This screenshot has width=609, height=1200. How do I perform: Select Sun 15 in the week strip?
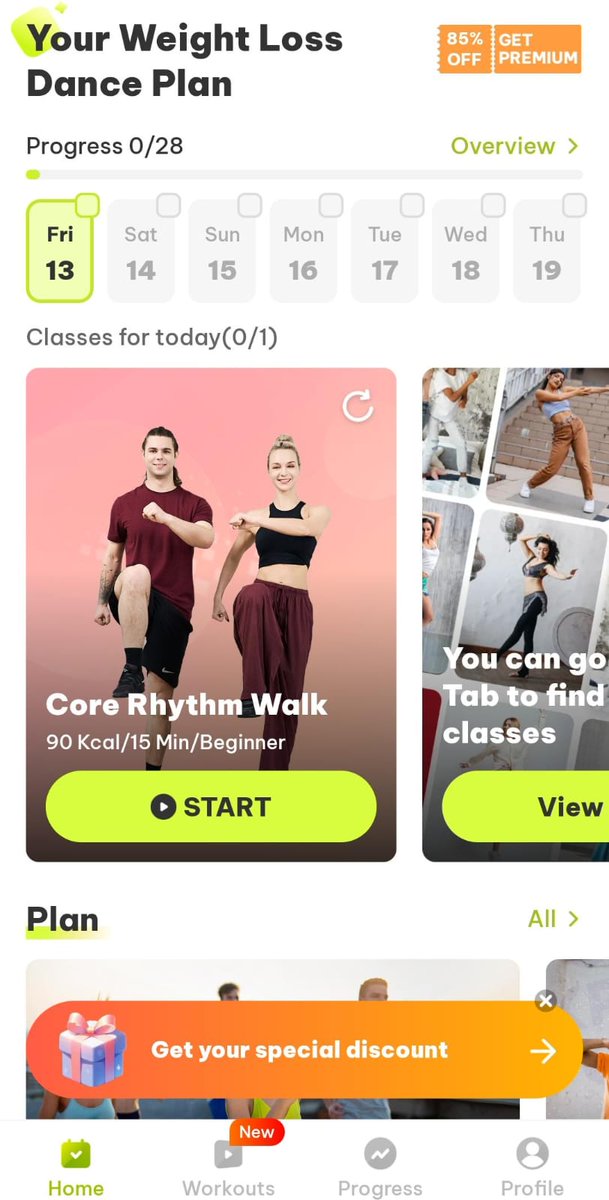coord(222,251)
